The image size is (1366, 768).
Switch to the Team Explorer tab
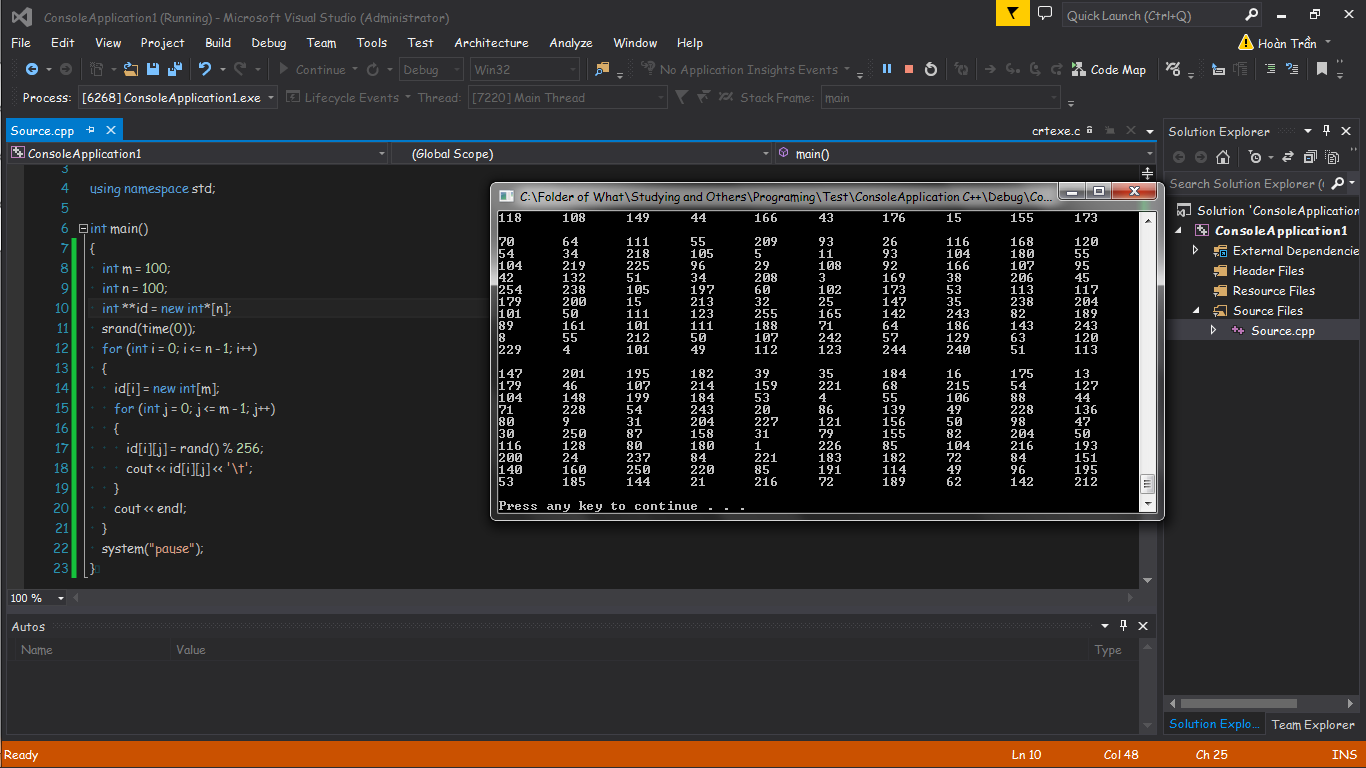(1312, 725)
